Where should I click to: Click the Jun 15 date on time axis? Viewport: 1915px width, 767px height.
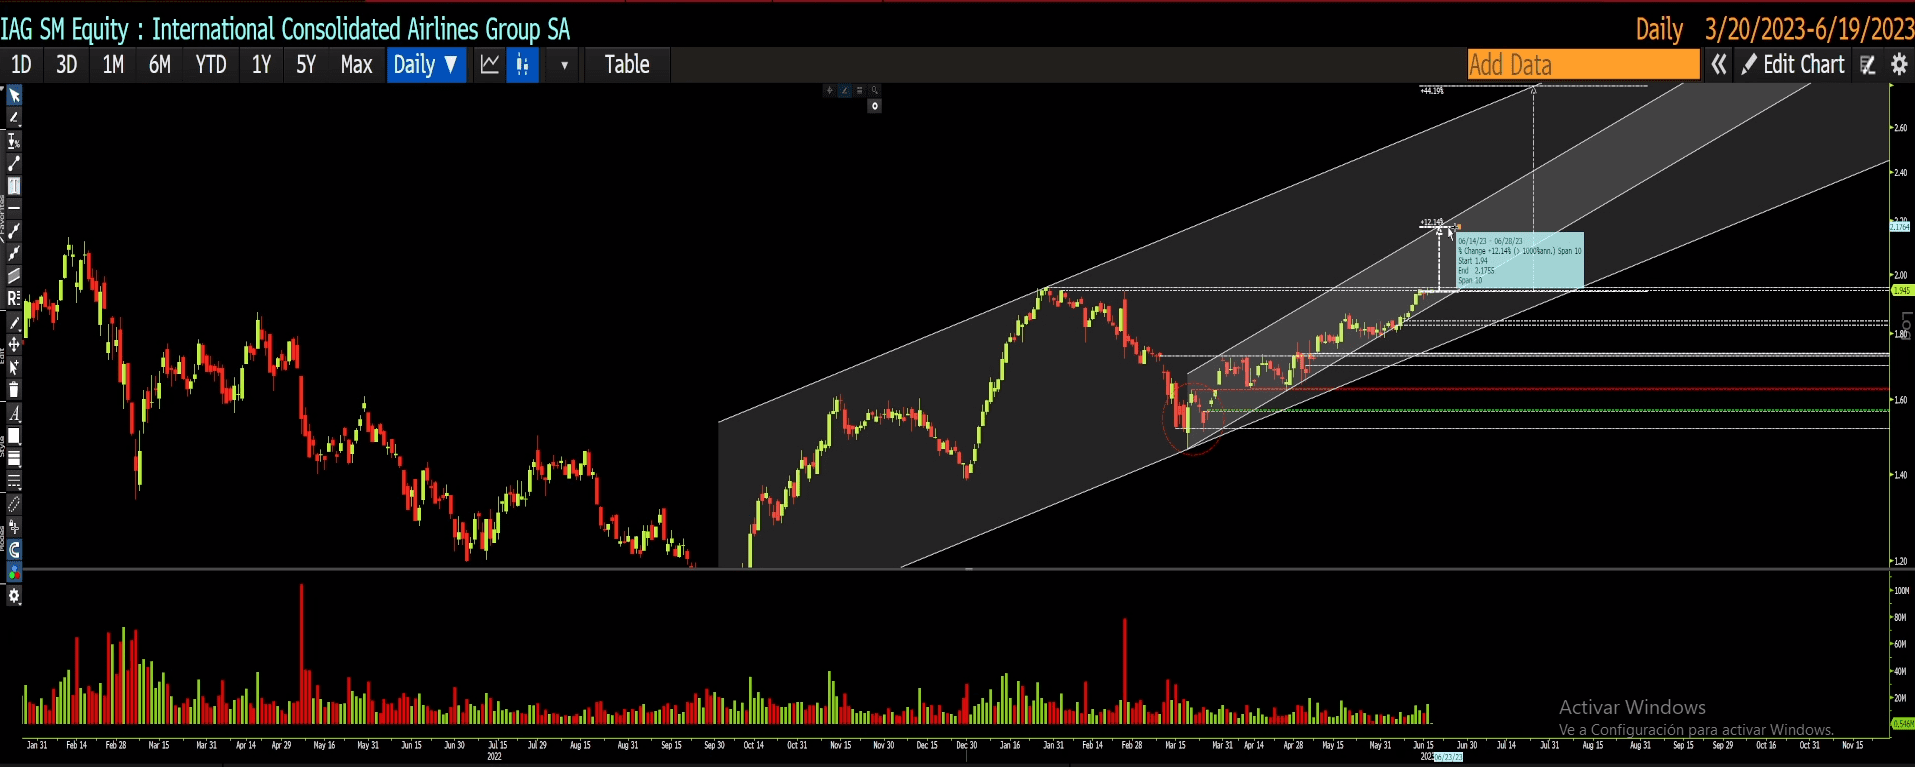[x=1423, y=745]
